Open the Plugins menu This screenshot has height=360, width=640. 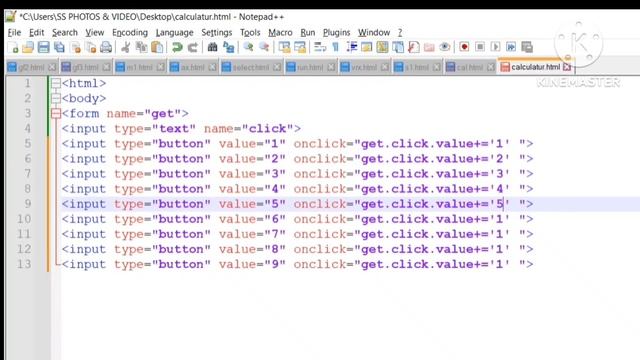tap(336, 33)
